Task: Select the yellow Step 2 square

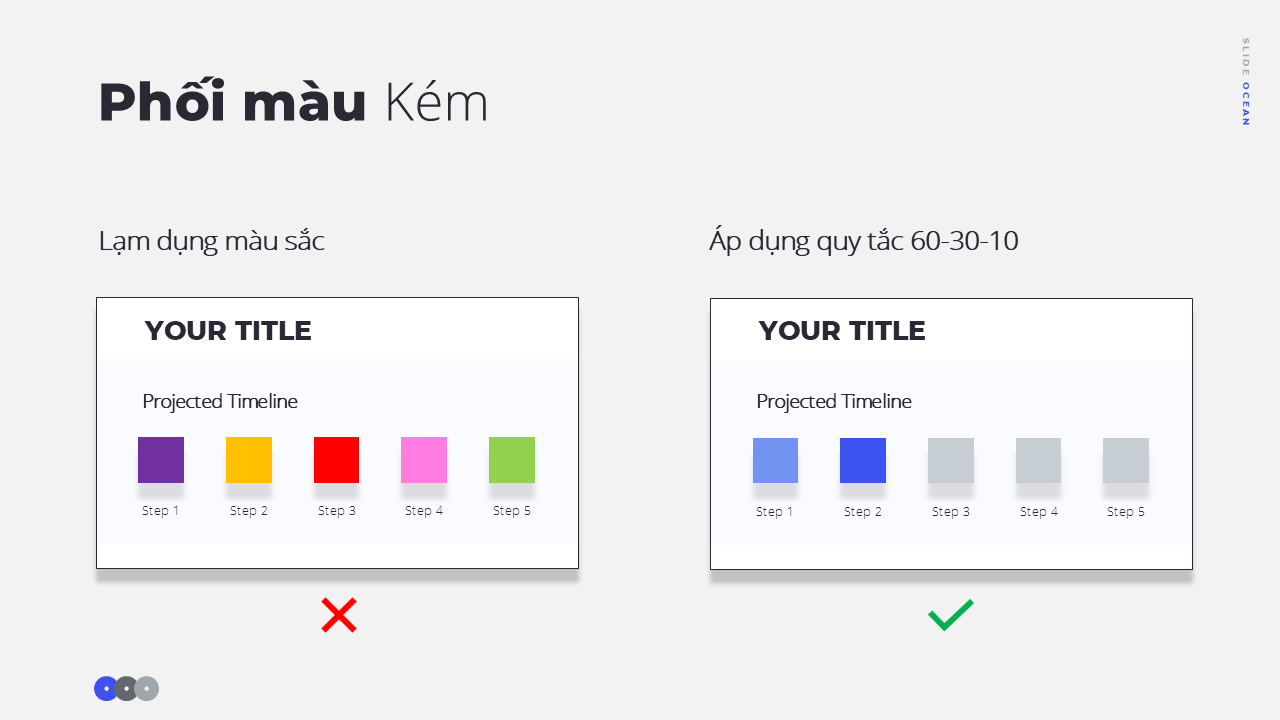Action: [x=249, y=460]
